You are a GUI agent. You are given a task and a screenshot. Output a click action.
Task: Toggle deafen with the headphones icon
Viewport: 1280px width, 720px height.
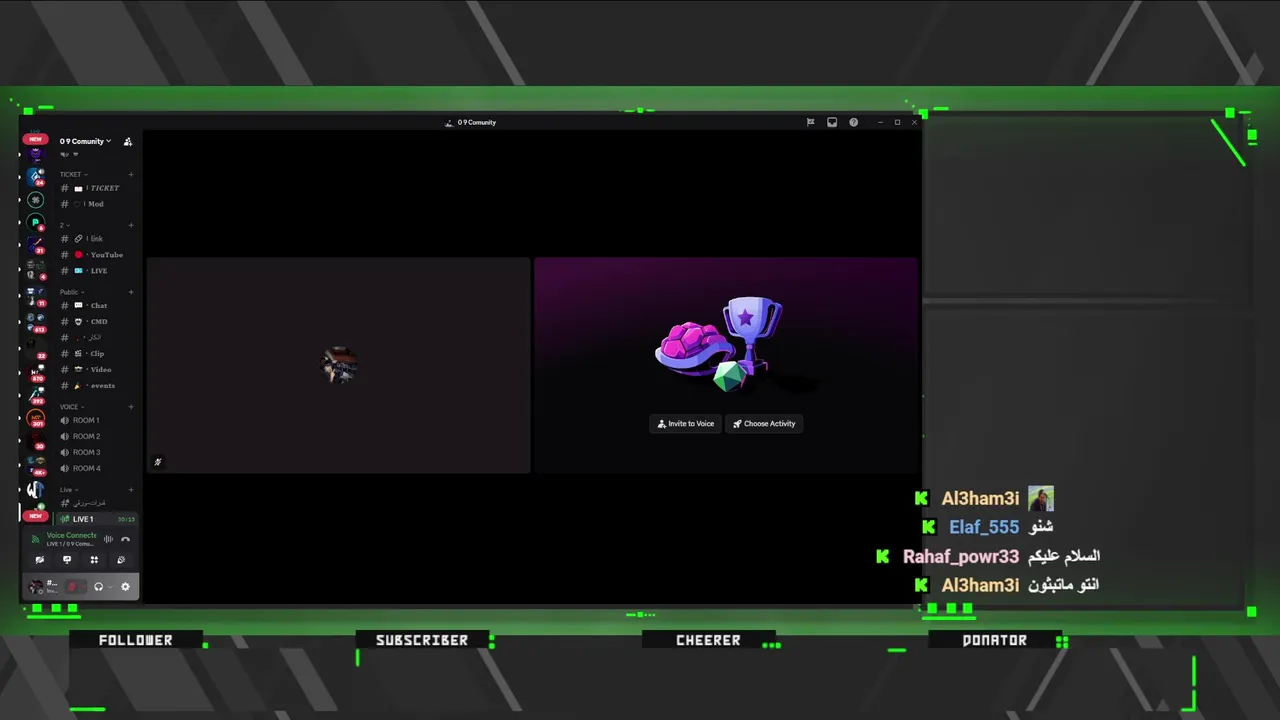click(x=98, y=587)
